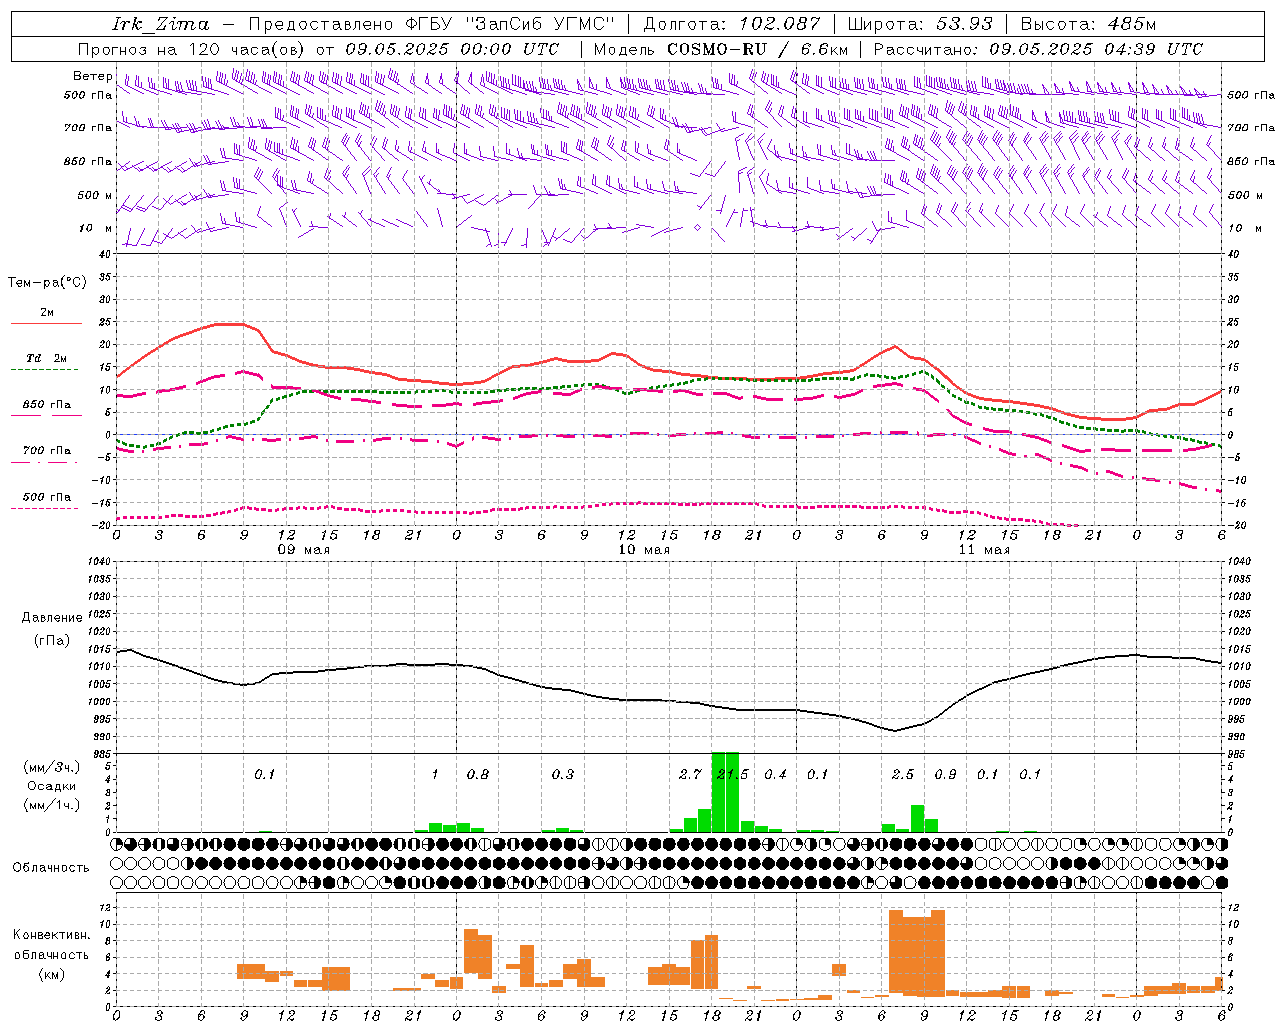This screenshot has height=1024, width=1280.
Task: Click the model name 'COSMO-RU / 6.6км'
Action: point(757,49)
